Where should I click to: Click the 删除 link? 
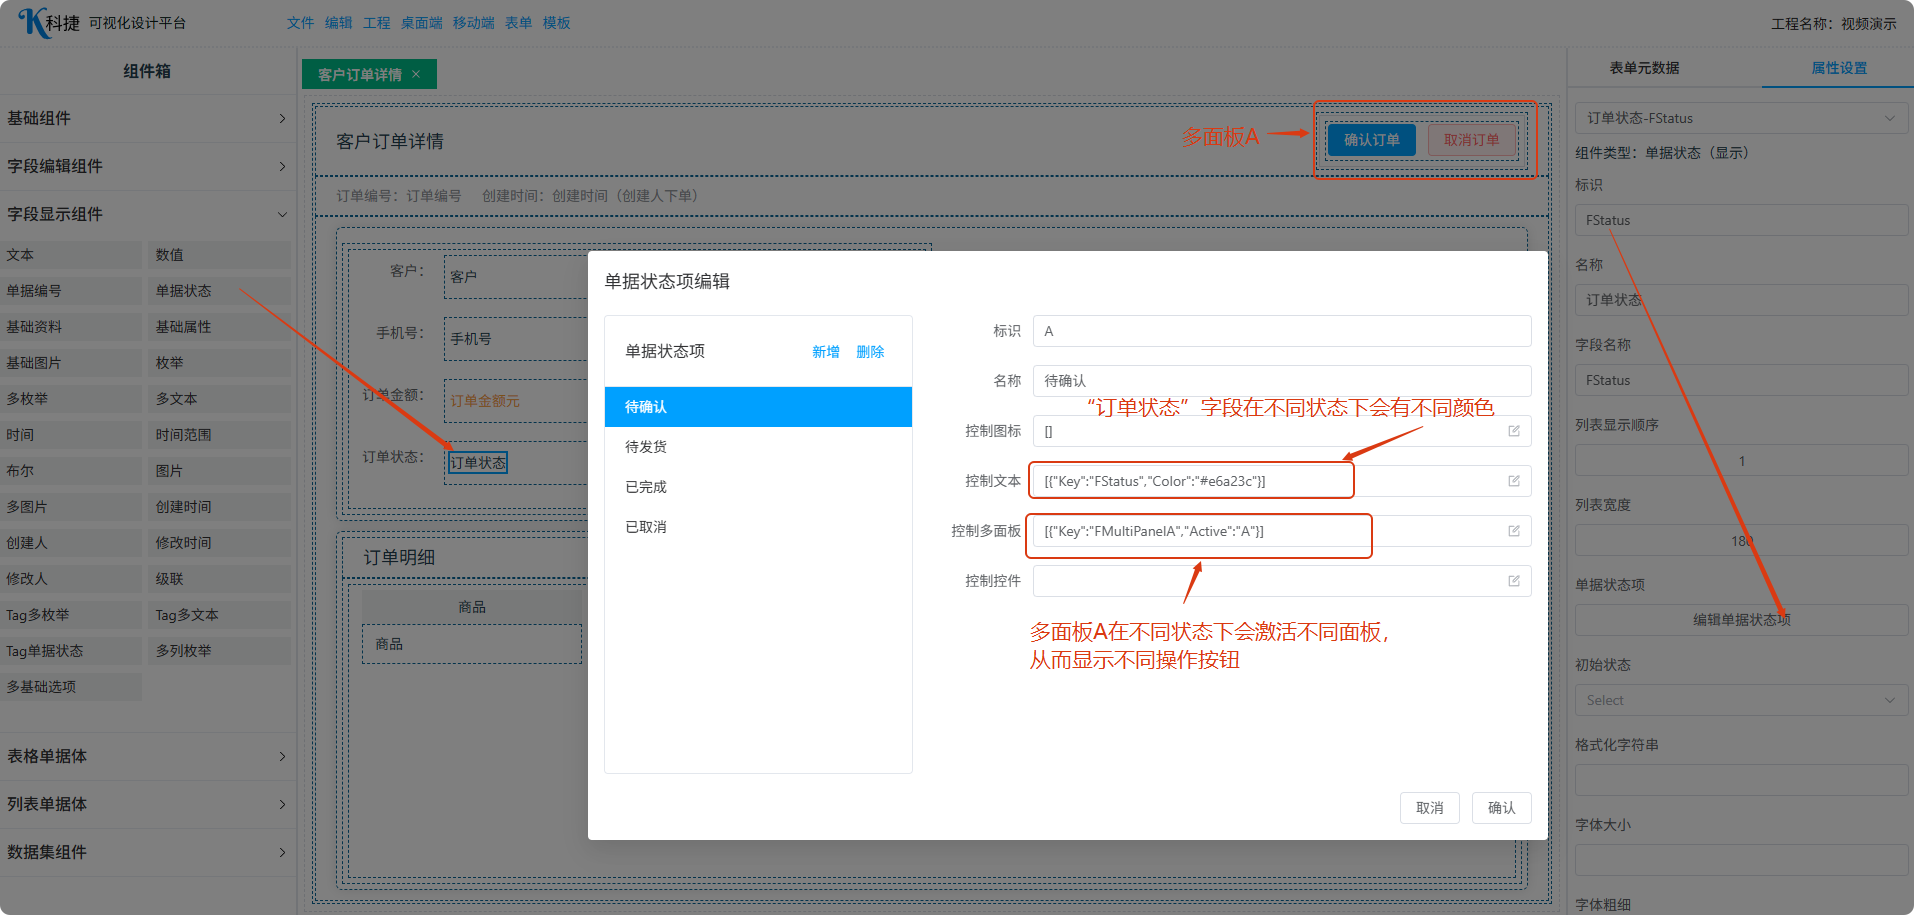(870, 352)
